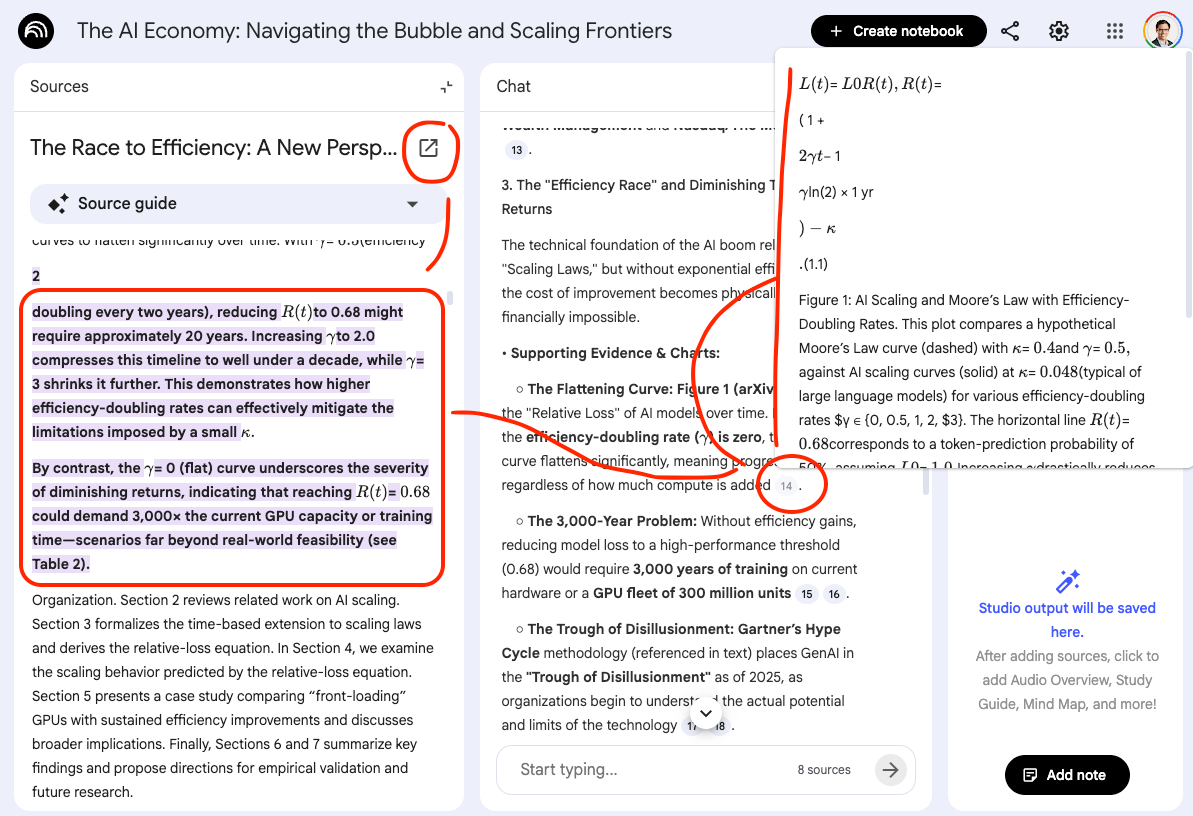Click citation chip 15
This screenshot has height=816, width=1193.
(806, 594)
